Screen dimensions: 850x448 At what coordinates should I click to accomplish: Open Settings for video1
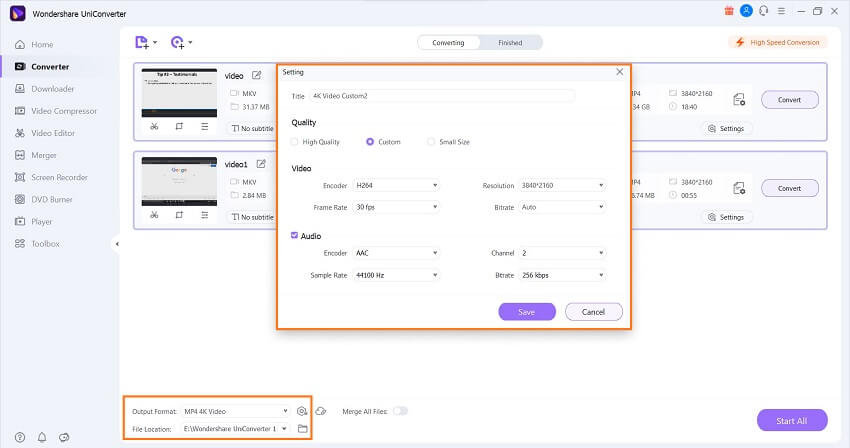pos(726,217)
